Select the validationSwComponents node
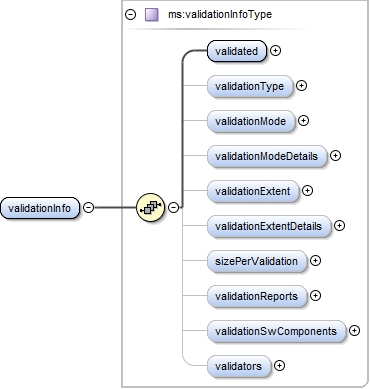 (x=277, y=331)
